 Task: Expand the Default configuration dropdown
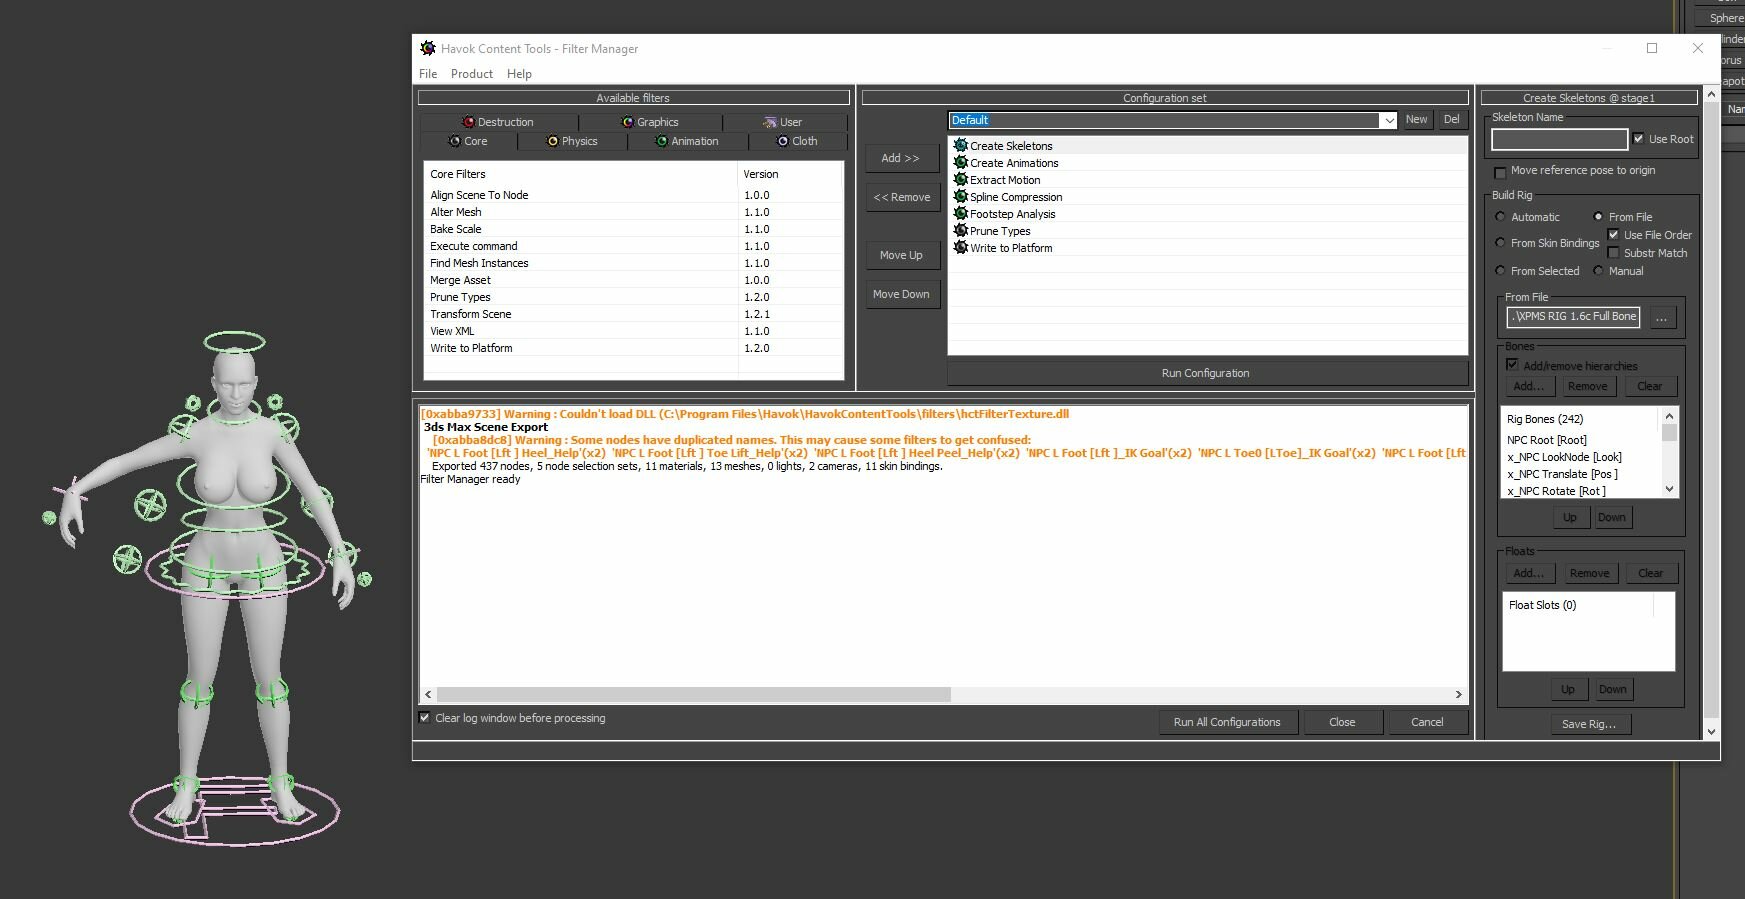pos(1388,120)
